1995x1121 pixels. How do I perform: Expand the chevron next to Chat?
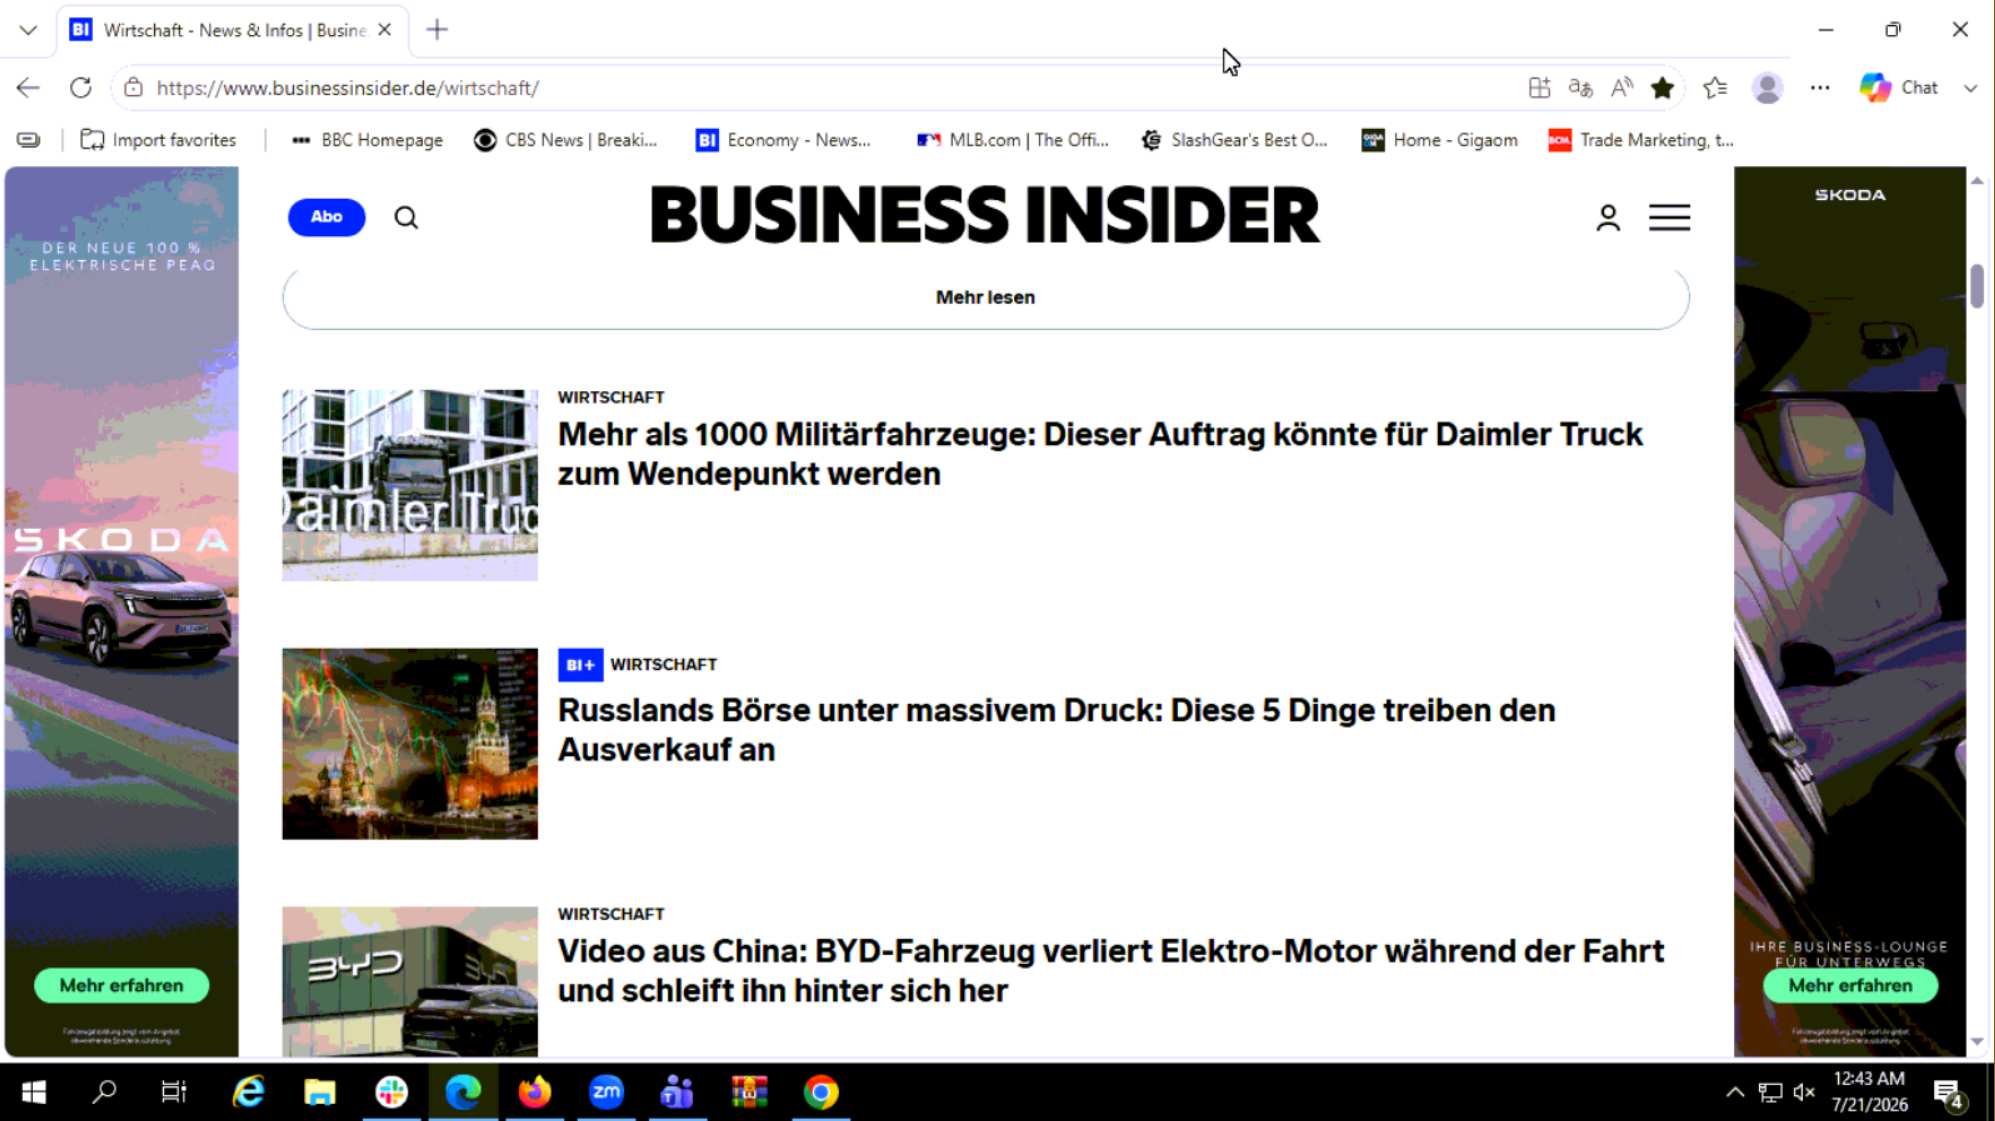(x=1970, y=88)
